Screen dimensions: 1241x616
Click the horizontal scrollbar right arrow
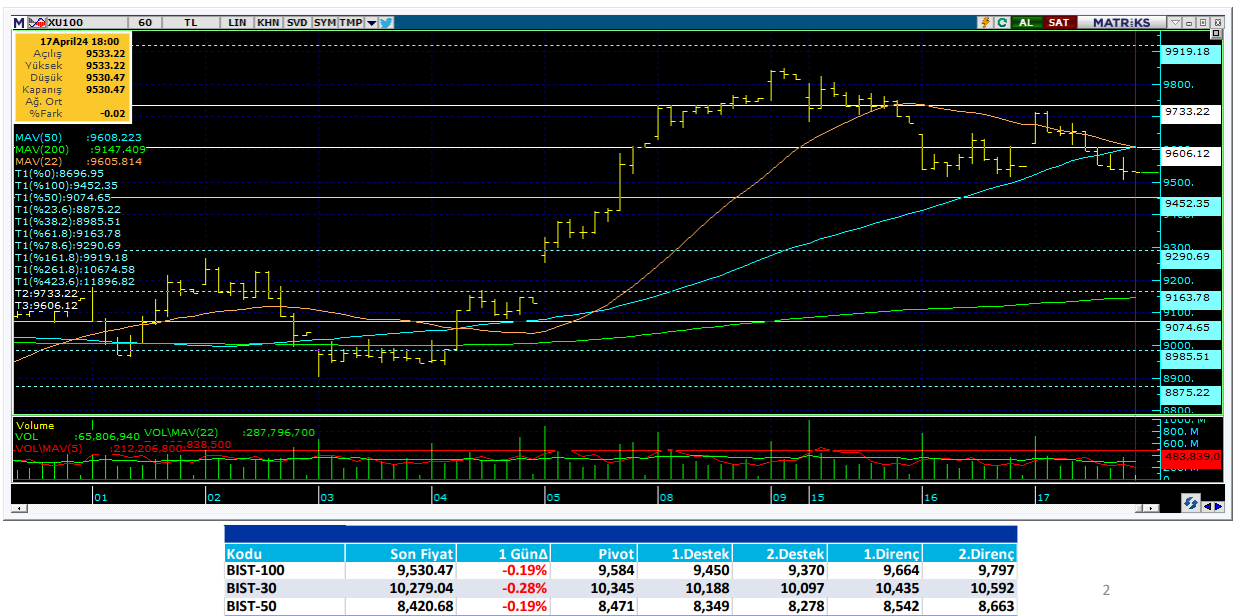tap(1216, 506)
